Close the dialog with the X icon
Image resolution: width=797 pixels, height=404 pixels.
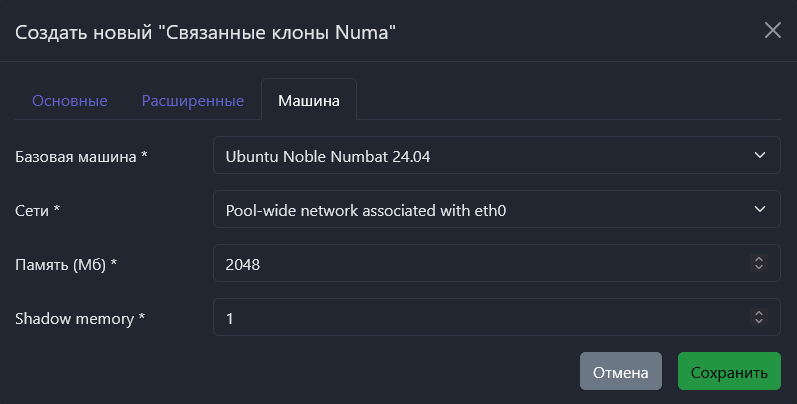tap(773, 30)
